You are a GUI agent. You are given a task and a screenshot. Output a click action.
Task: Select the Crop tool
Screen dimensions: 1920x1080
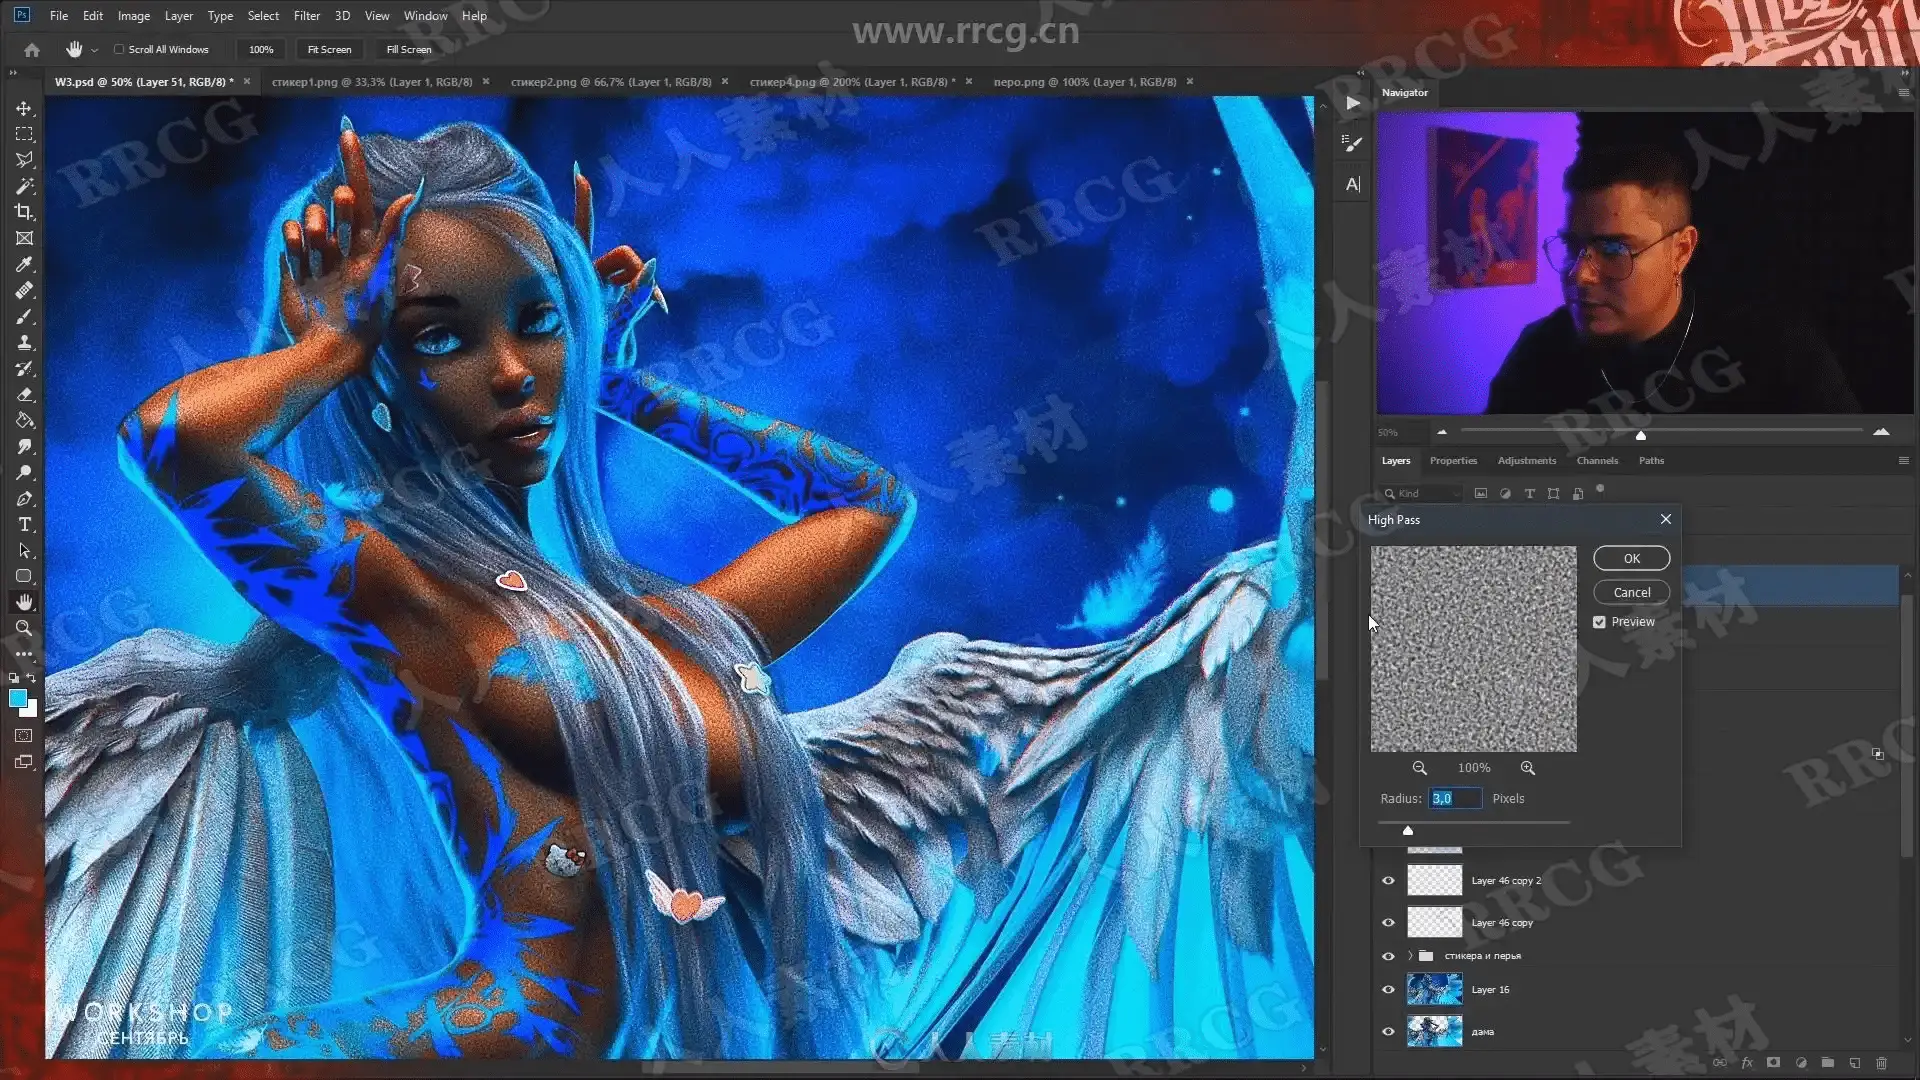pos(24,212)
